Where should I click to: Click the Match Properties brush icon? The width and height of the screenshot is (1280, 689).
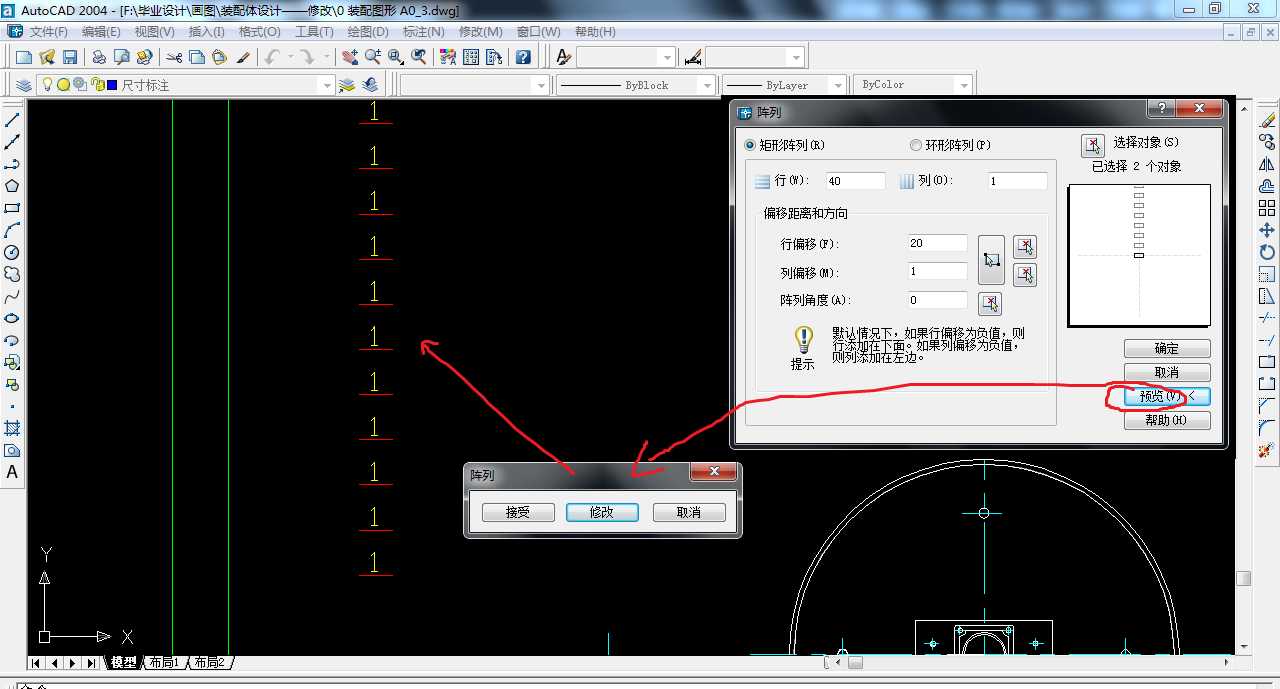coord(243,57)
